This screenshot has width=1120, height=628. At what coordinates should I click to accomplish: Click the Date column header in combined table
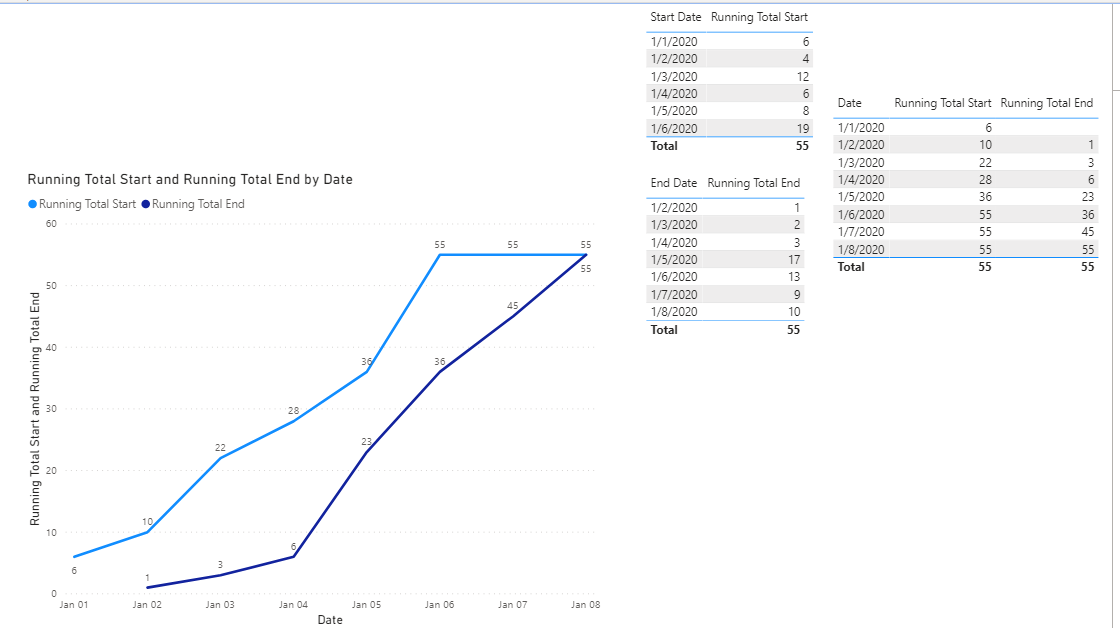[x=849, y=103]
